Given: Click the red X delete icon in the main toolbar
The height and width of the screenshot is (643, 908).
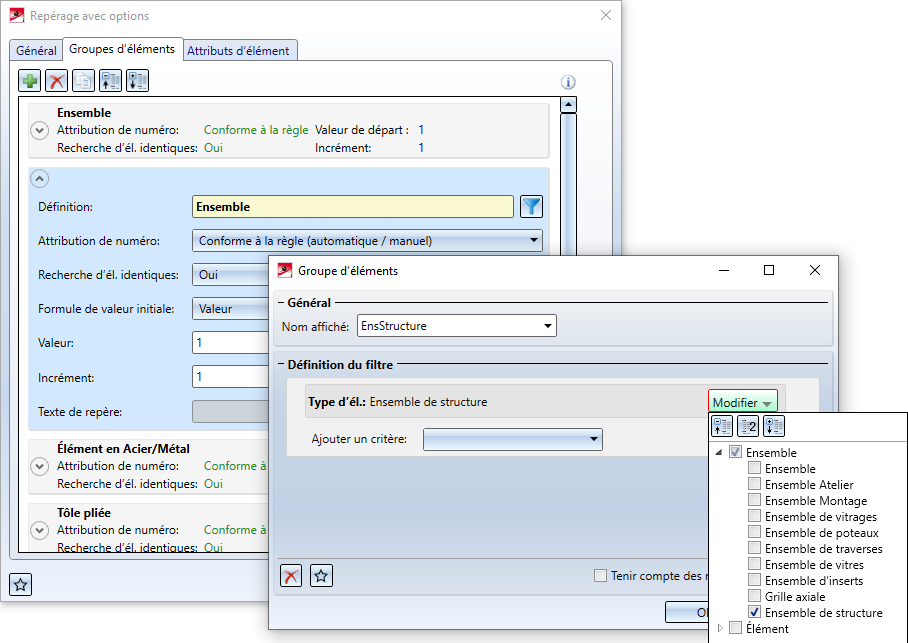Looking at the screenshot, I should coord(57,82).
